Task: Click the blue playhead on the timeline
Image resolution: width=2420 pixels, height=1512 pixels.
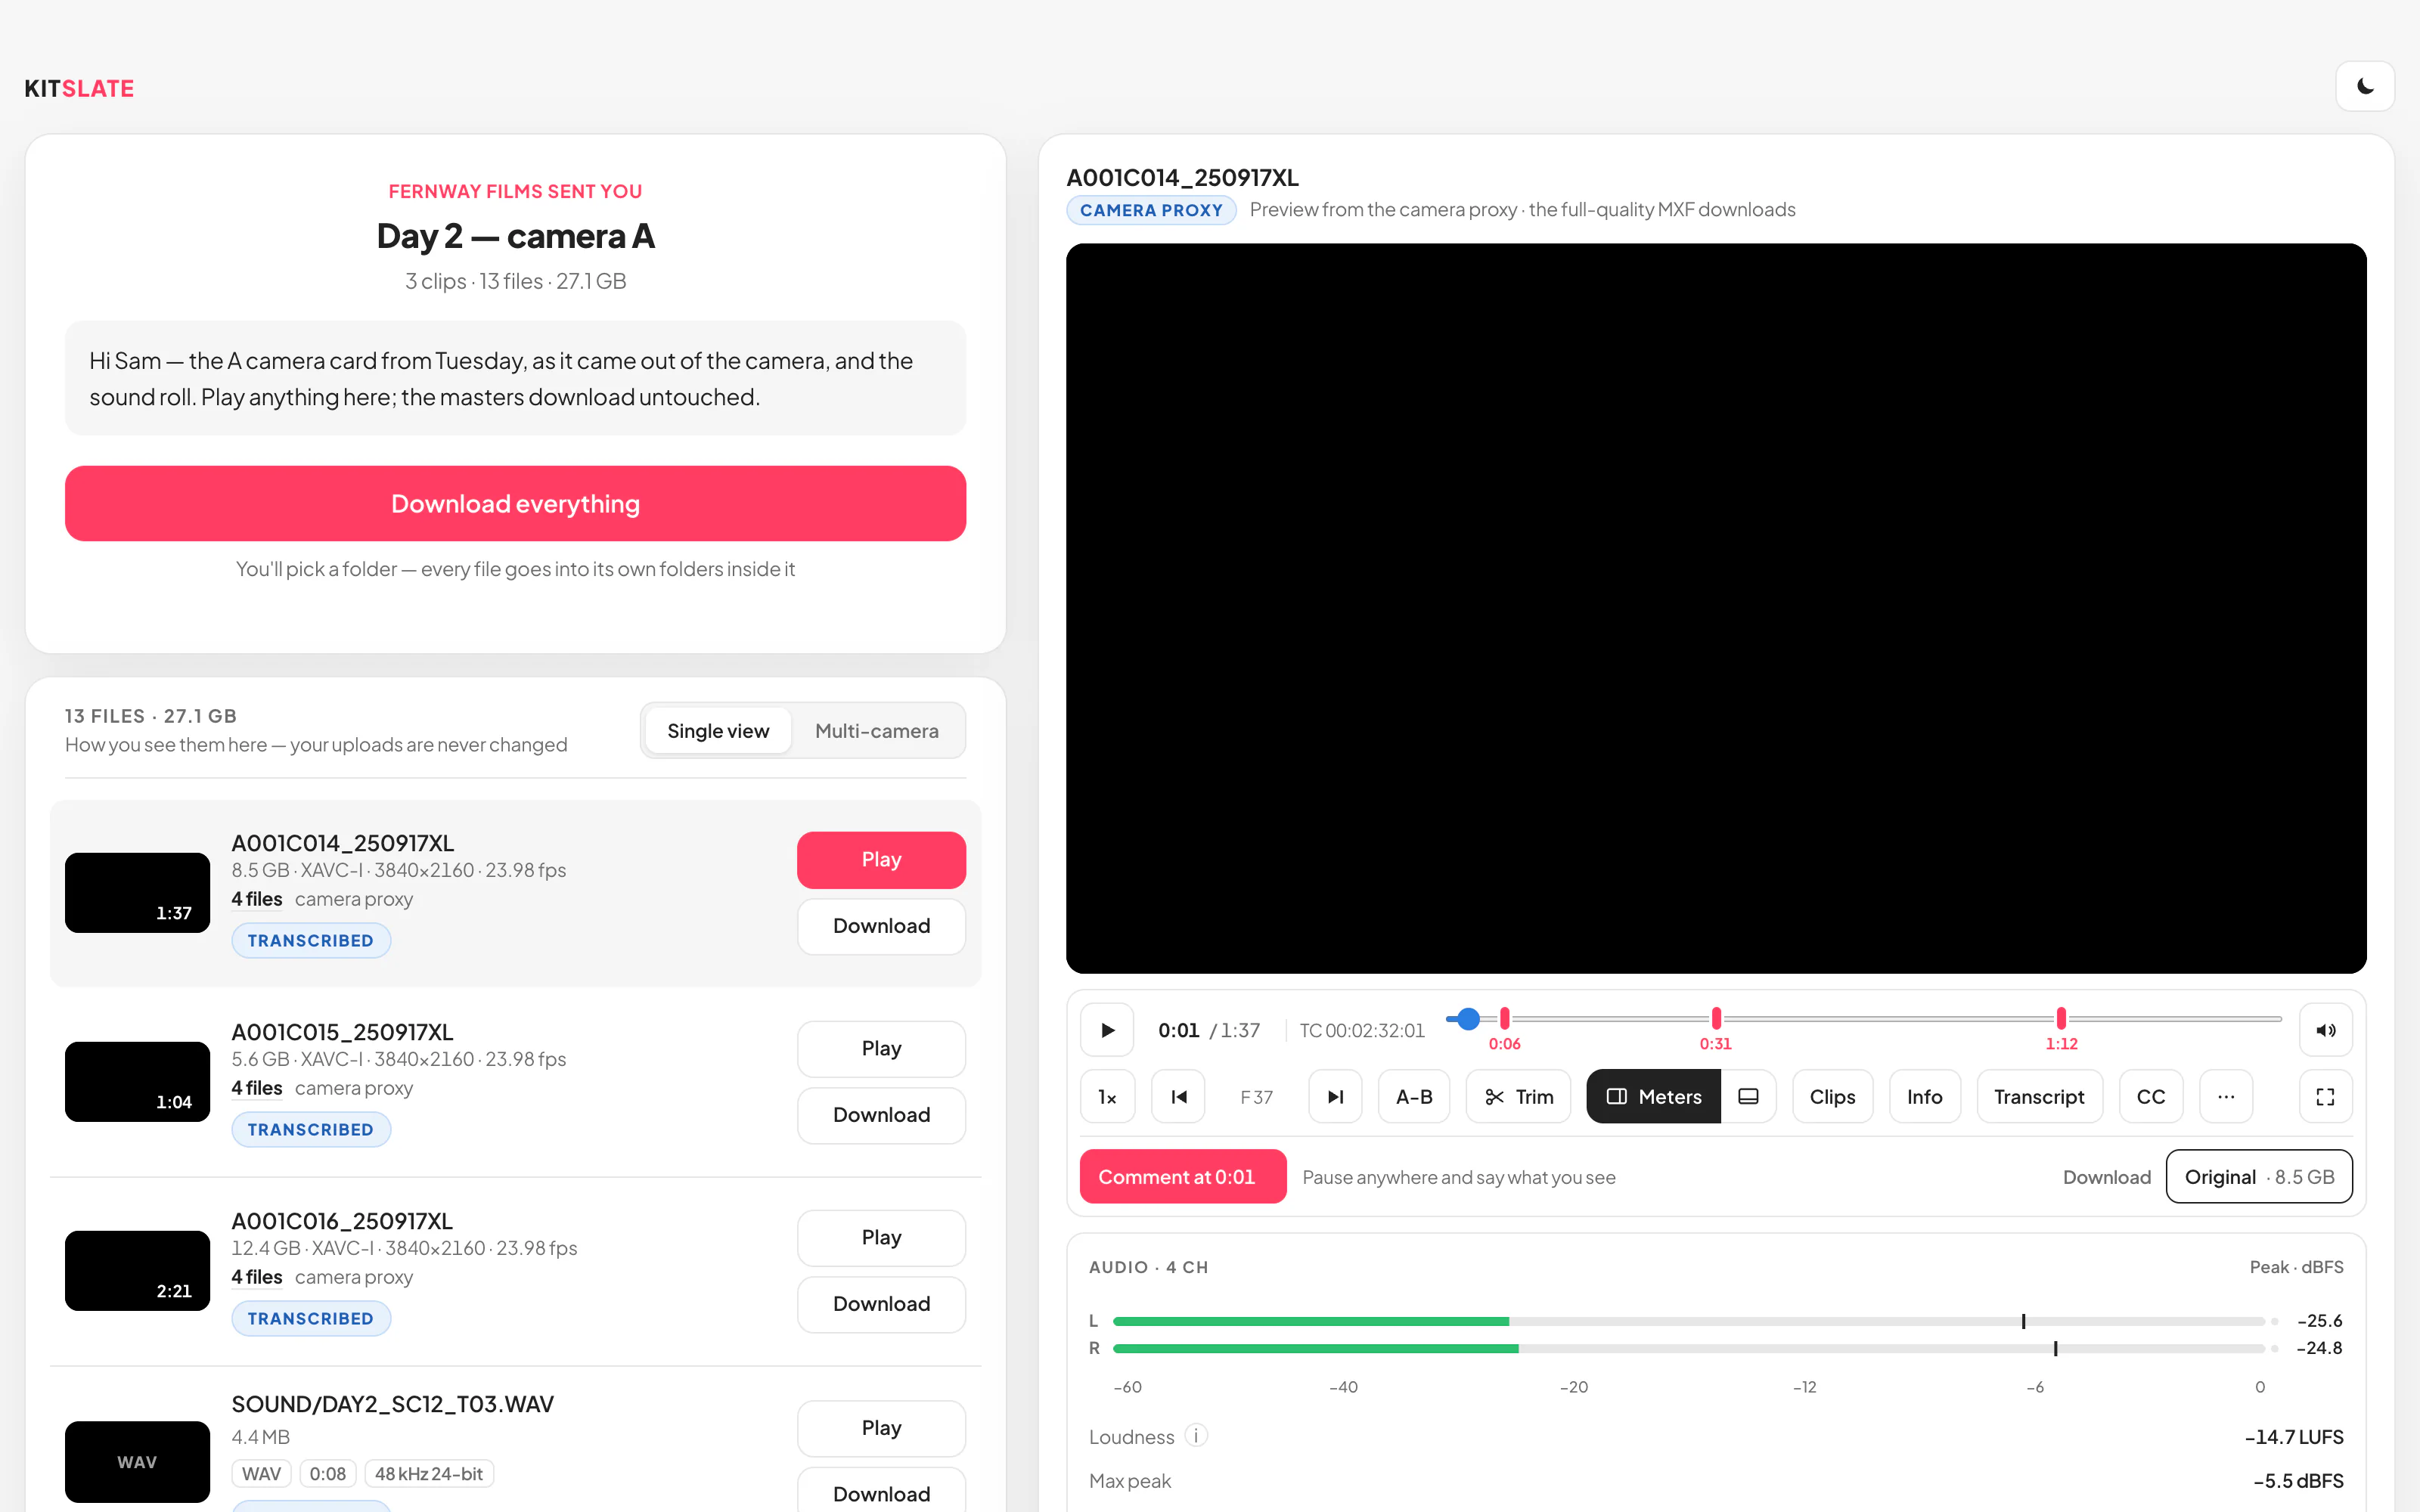Action: click(x=1468, y=1019)
